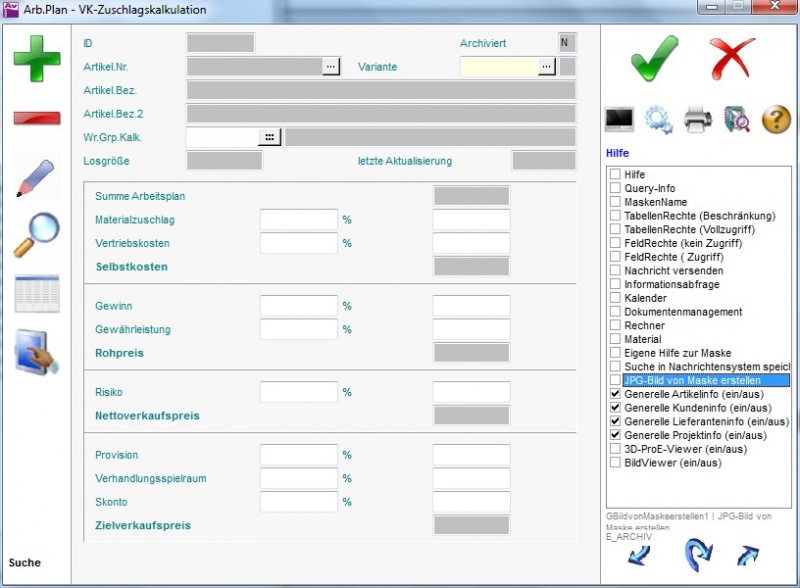Open the Wr.Grp.Kalk. lookup button

pos(269,137)
